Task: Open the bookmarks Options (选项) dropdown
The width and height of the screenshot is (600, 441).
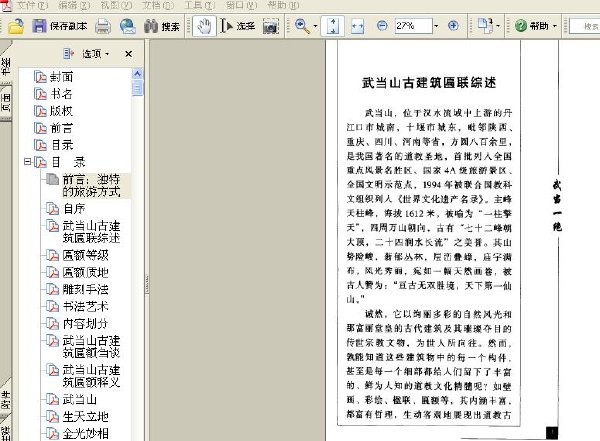Action: coord(95,54)
